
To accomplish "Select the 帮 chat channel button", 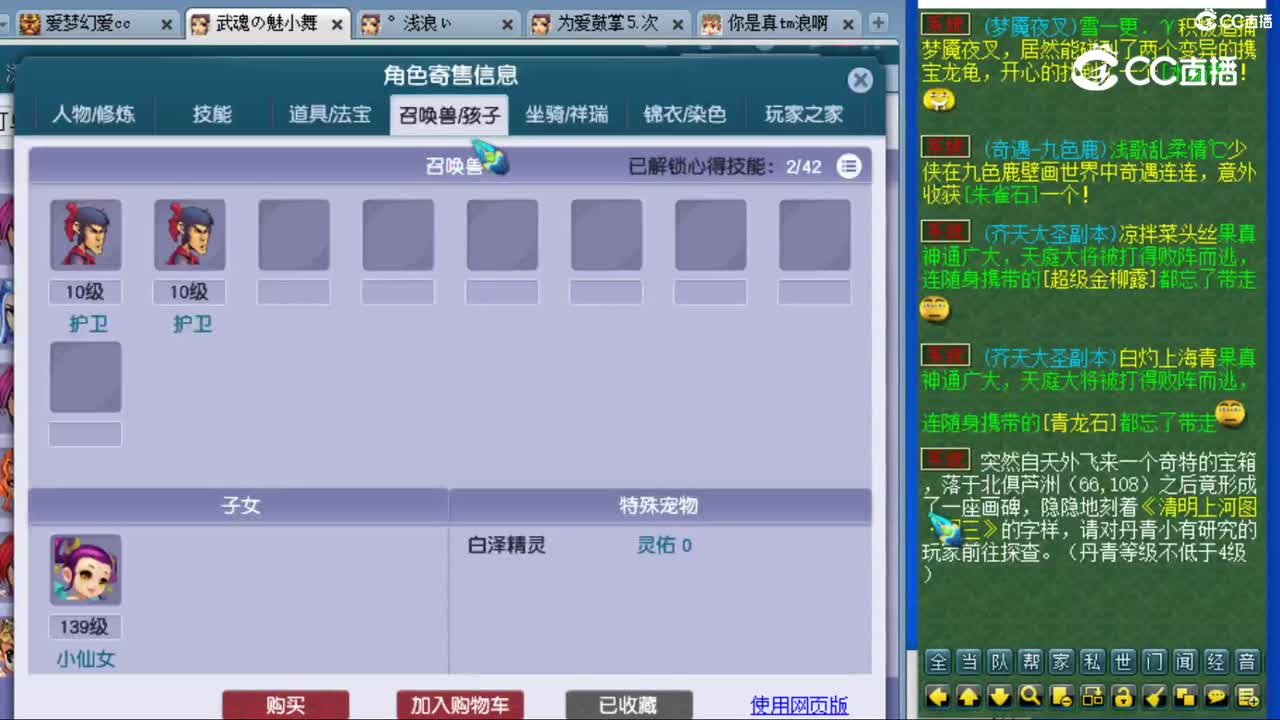I will (x=1030, y=662).
